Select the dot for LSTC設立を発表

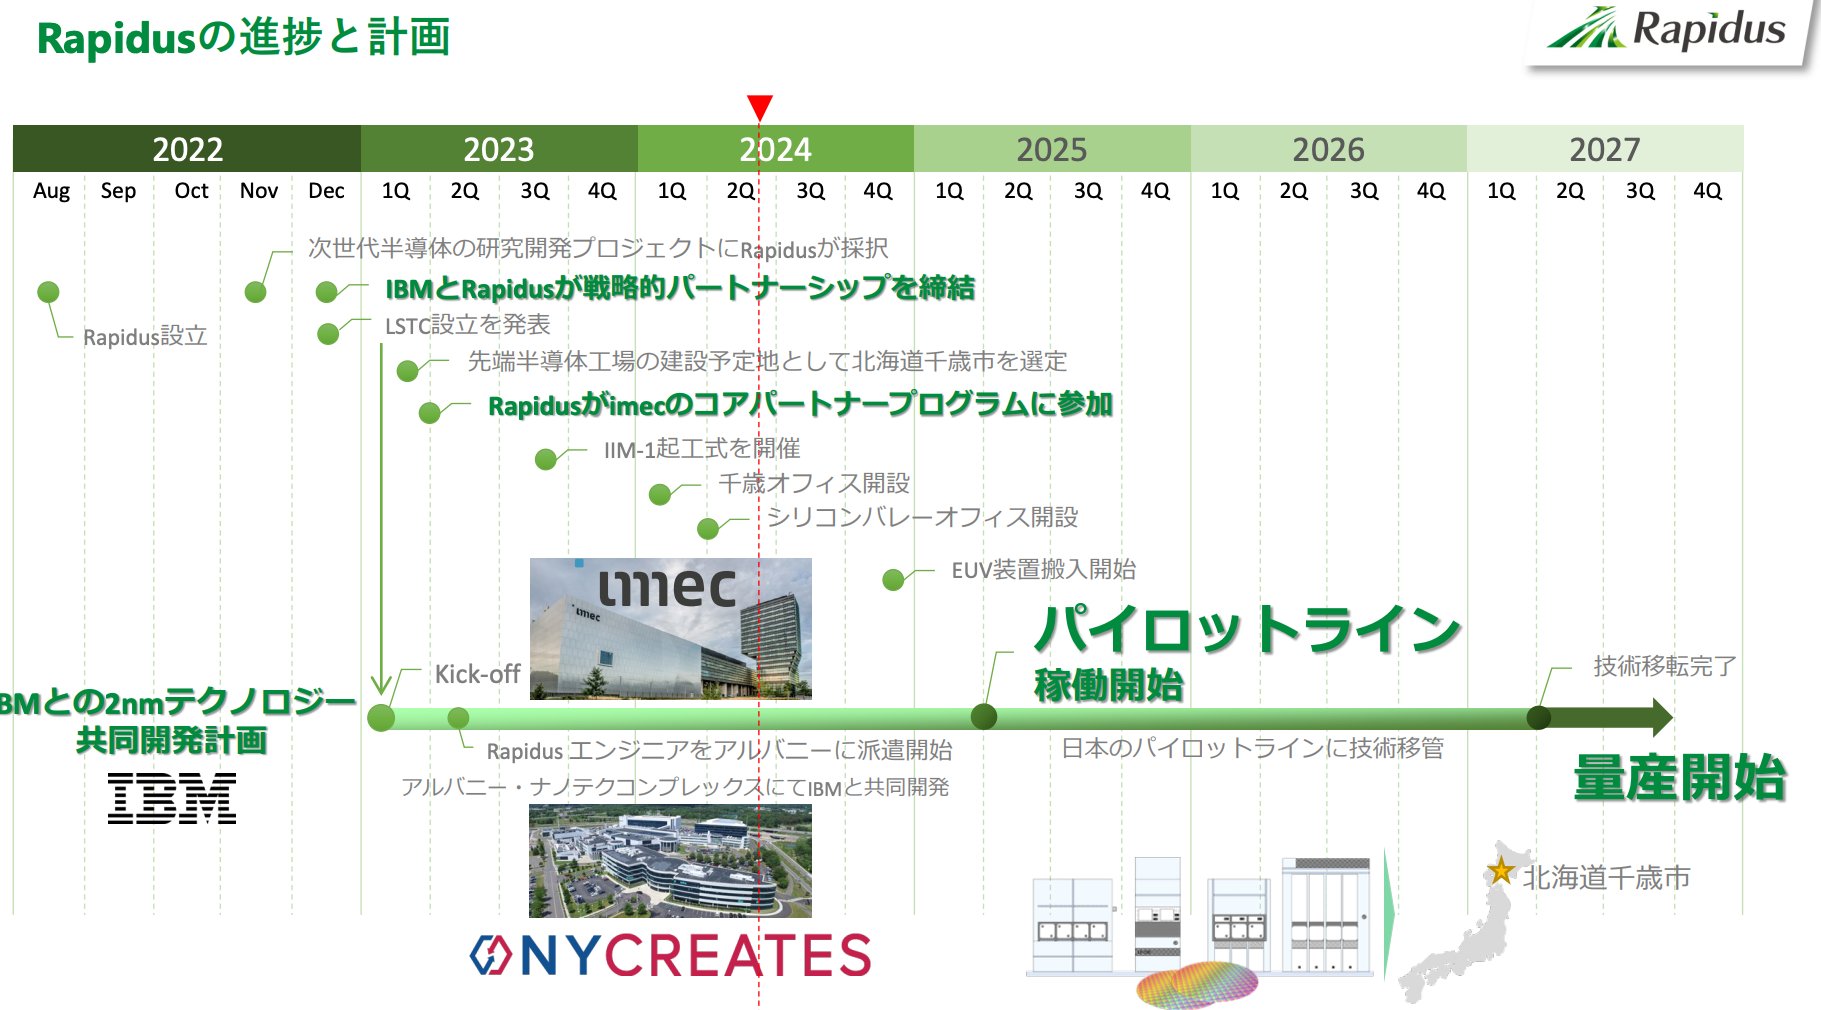pos(328,334)
